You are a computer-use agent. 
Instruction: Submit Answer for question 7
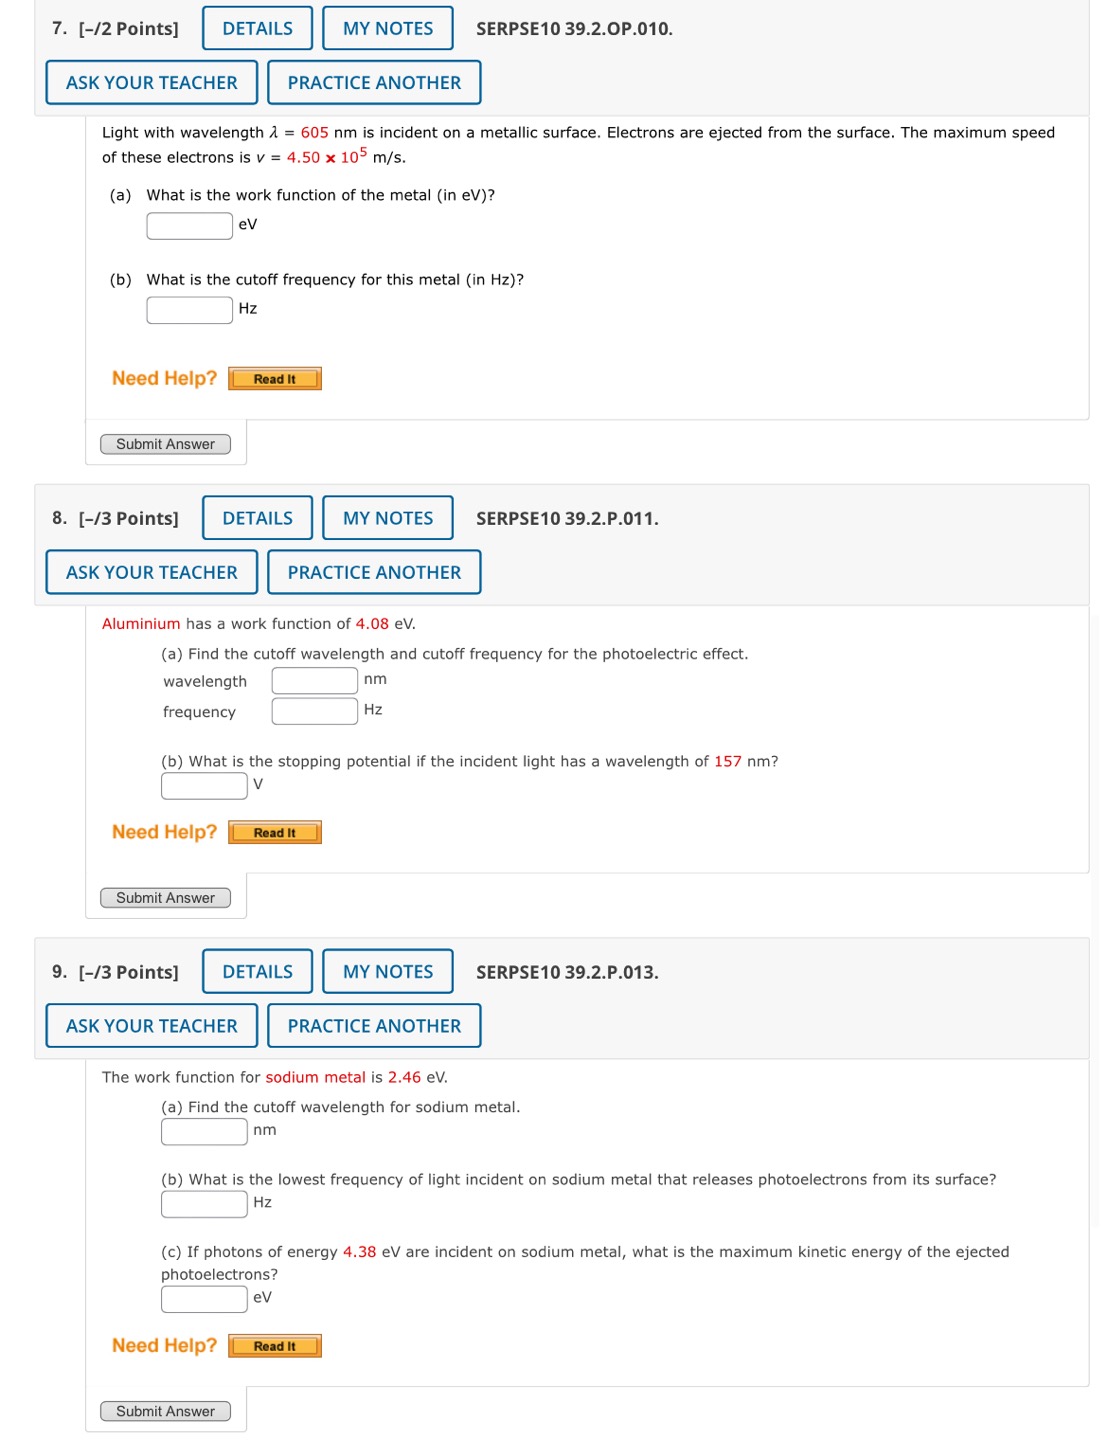pyautogui.click(x=165, y=443)
